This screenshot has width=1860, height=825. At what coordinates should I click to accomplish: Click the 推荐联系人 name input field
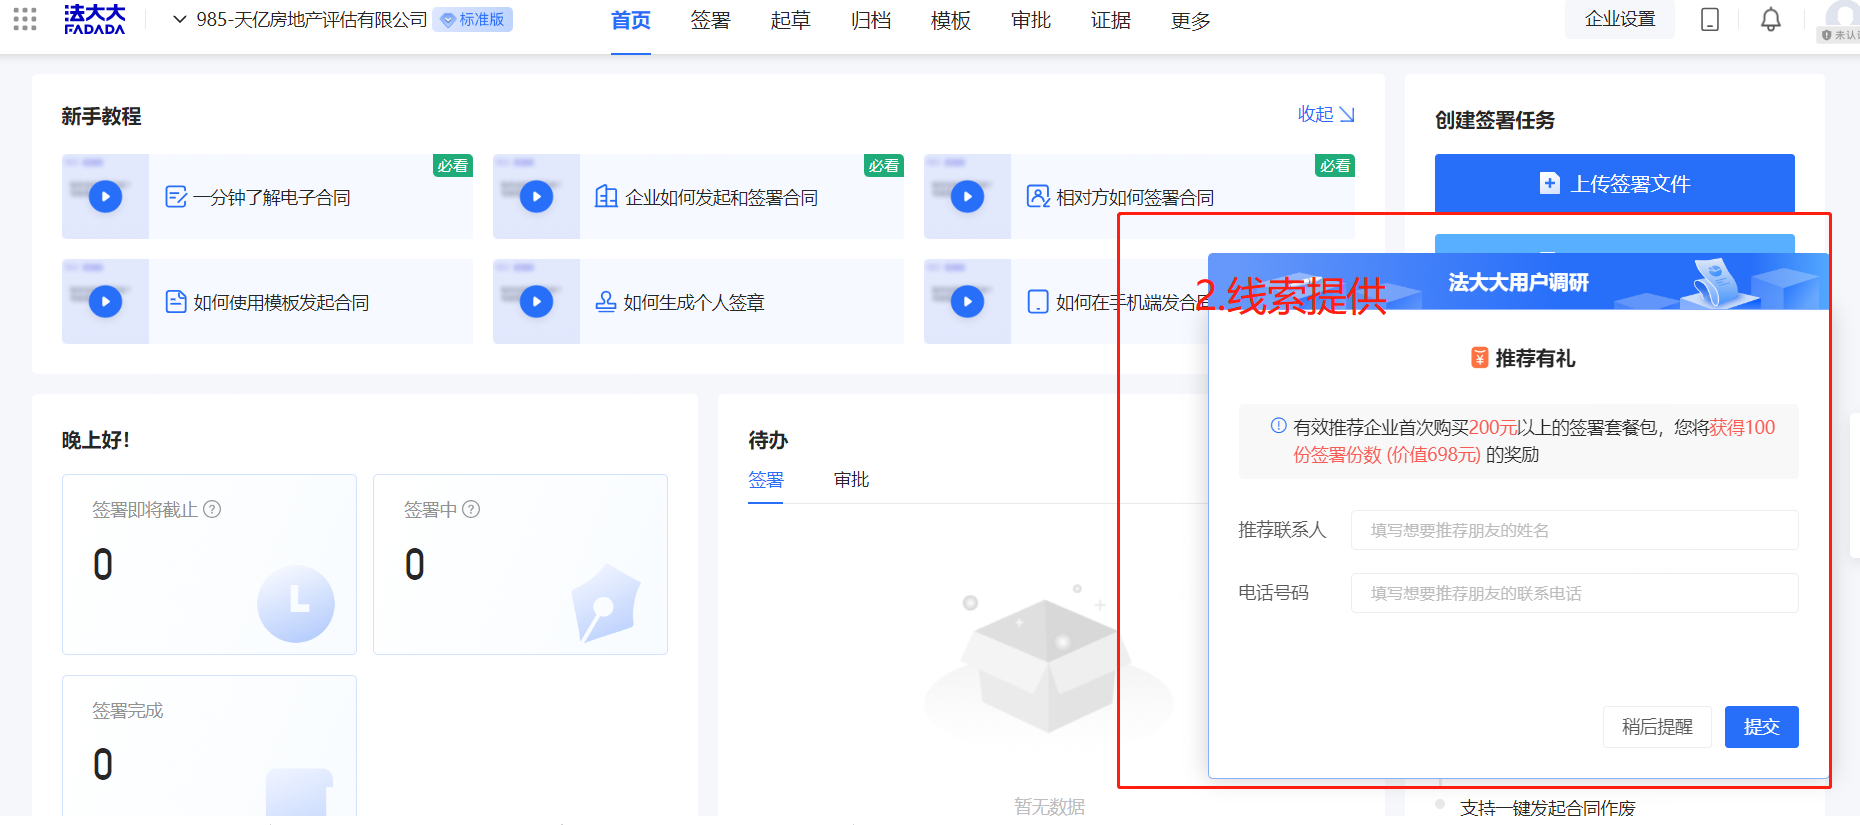pos(1575,530)
